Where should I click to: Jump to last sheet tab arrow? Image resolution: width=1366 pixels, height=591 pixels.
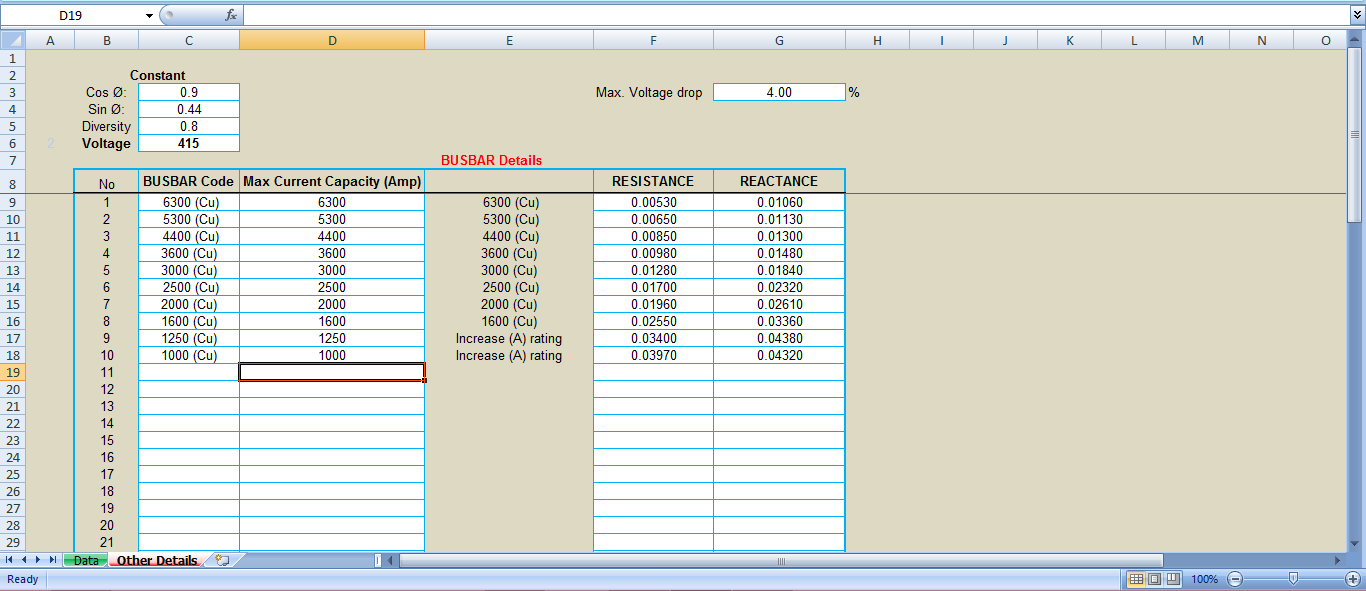pyautogui.click(x=53, y=560)
